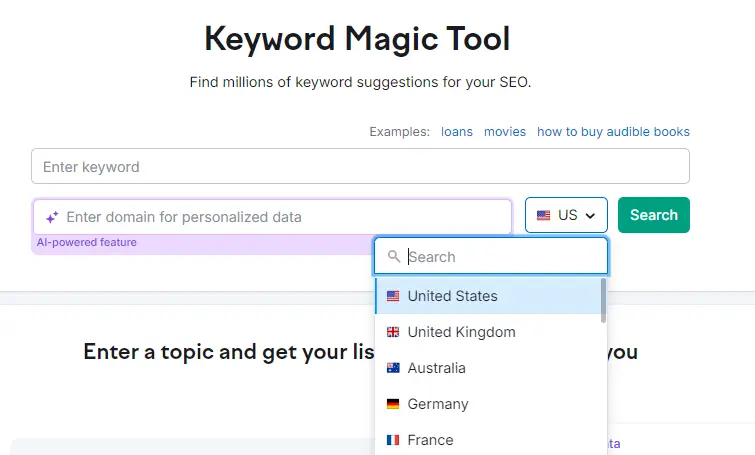Select United States from country list

(452, 296)
